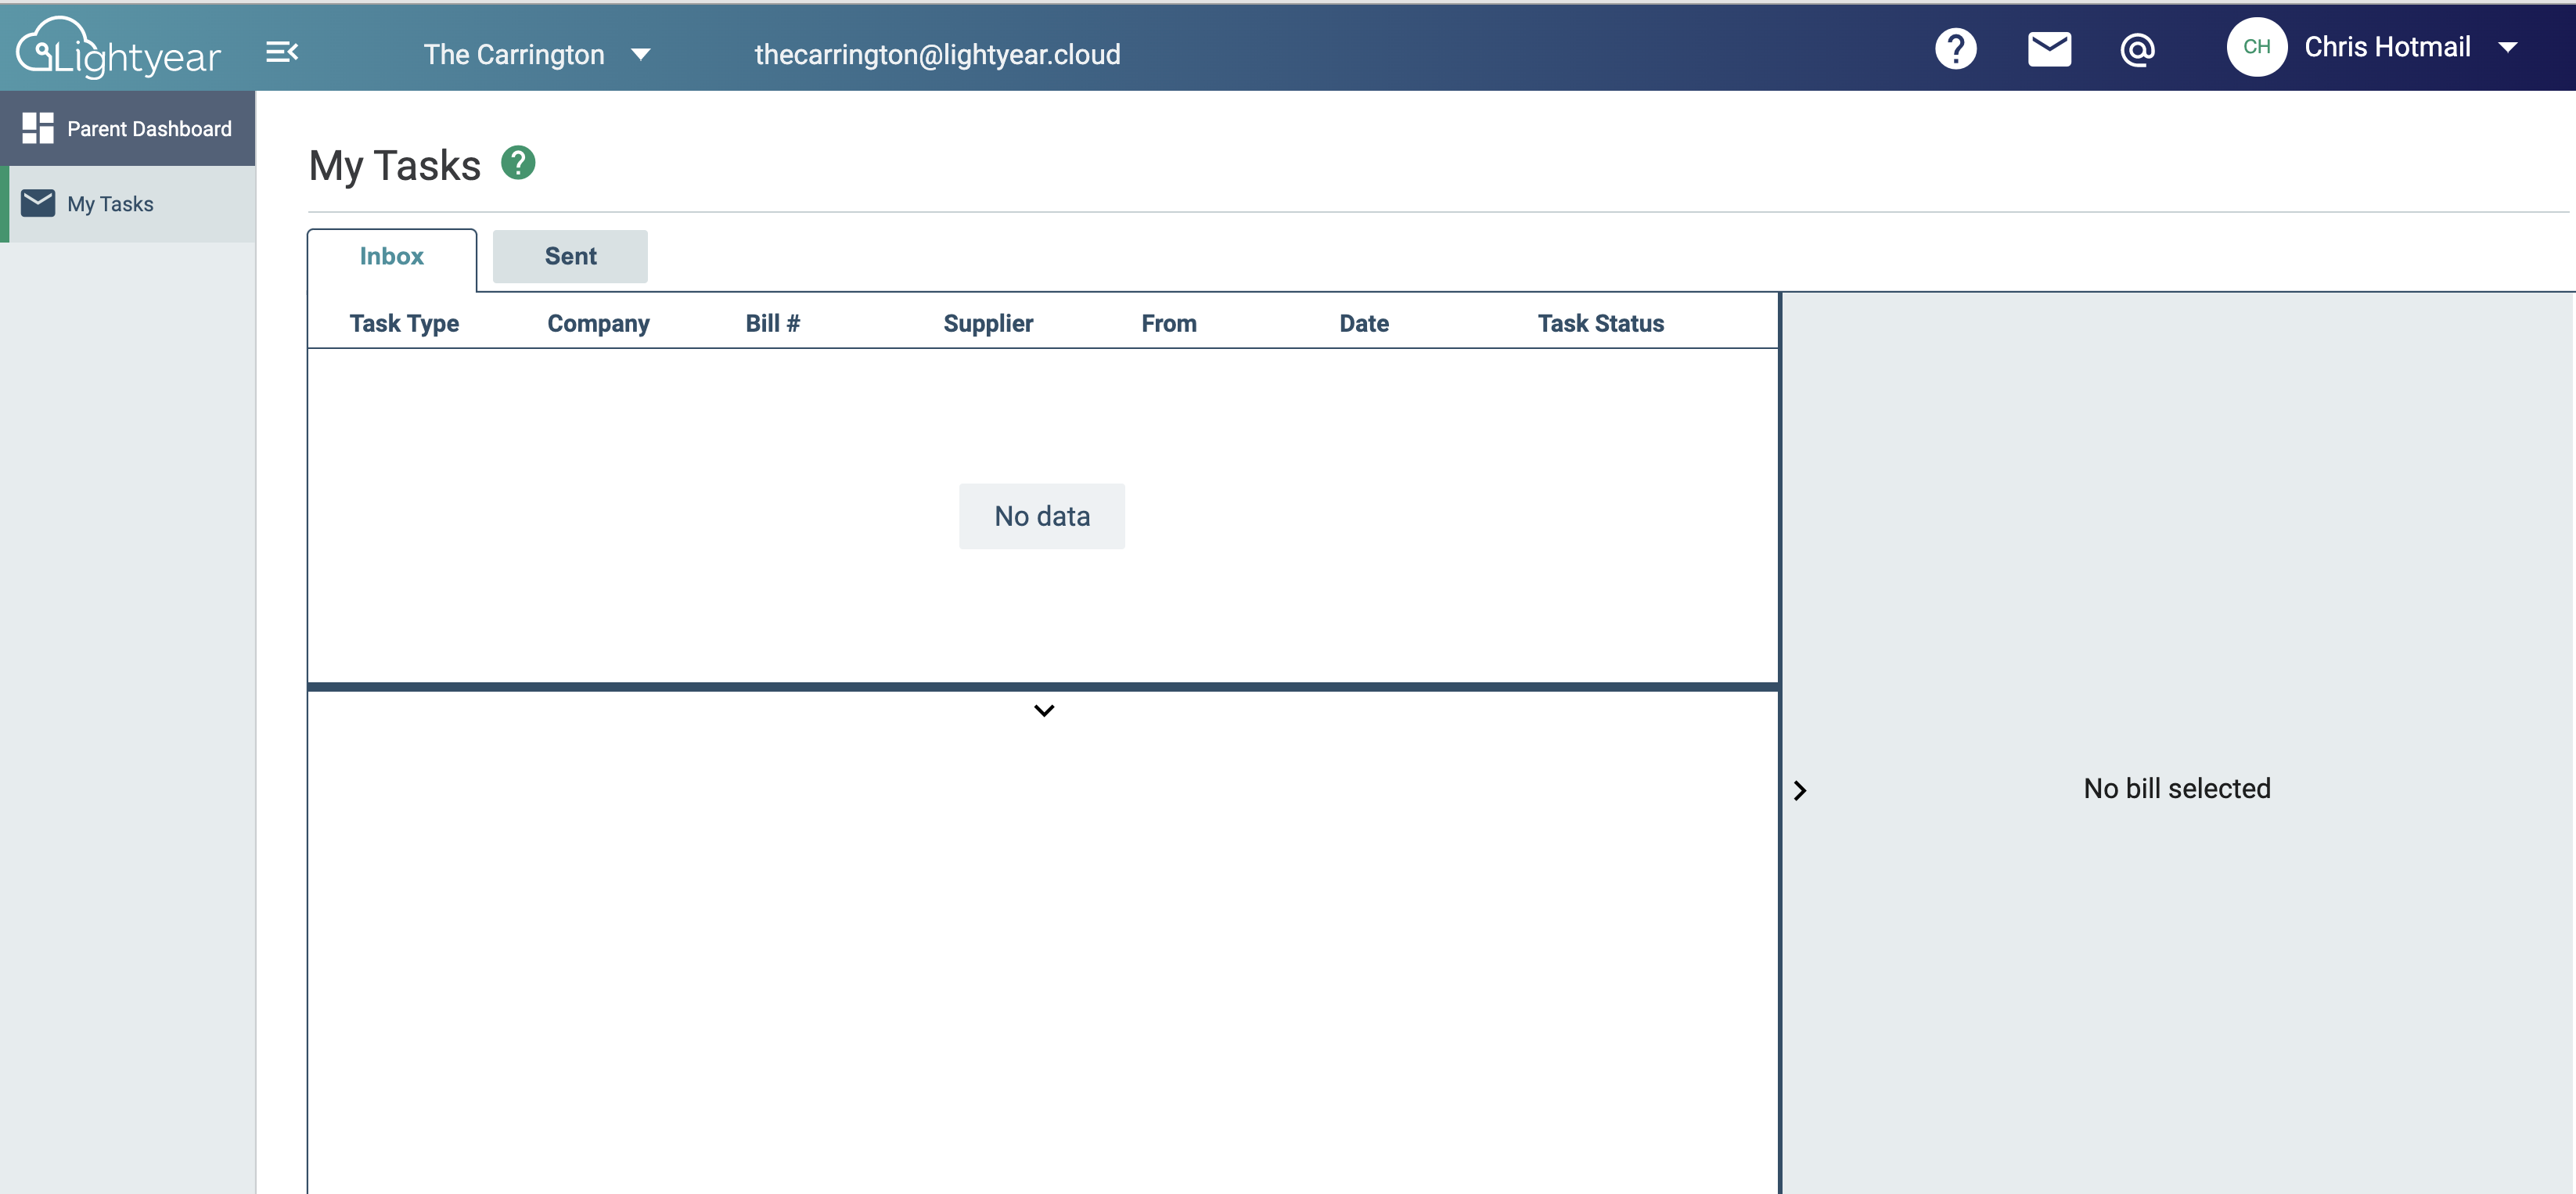Image resolution: width=2576 pixels, height=1194 pixels.
Task: Click the My Tasks envelope sidebar icon
Action: click(38, 203)
